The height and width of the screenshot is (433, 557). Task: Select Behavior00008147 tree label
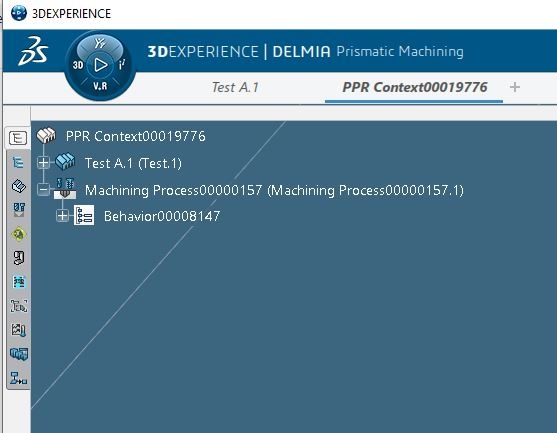pyautogui.click(x=162, y=216)
